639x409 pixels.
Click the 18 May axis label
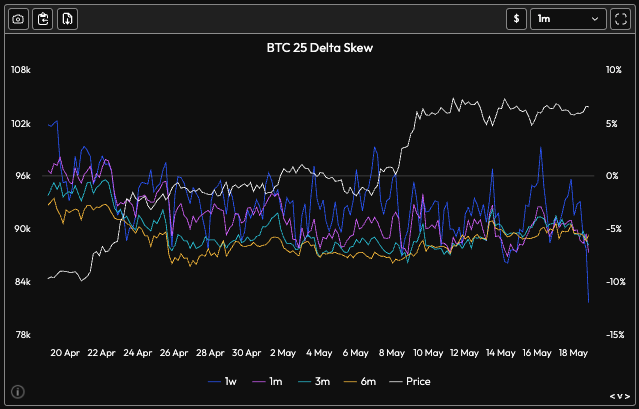573,353
